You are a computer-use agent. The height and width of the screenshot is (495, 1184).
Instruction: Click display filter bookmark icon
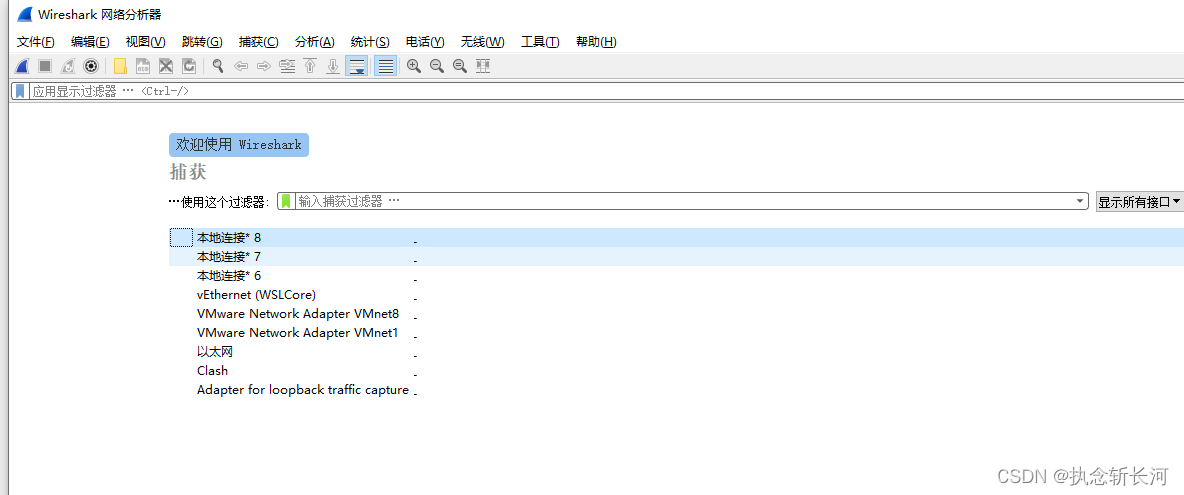(x=20, y=91)
